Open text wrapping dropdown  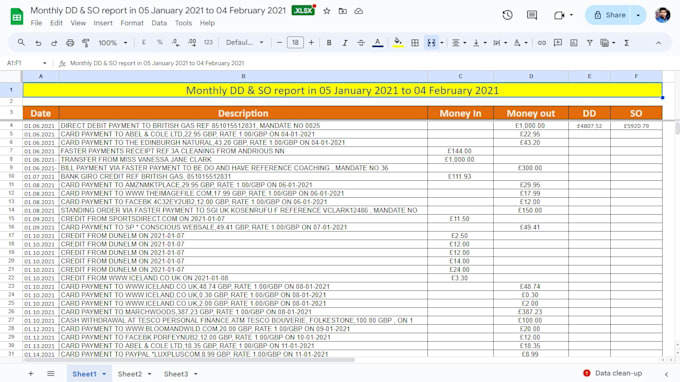click(x=500, y=43)
